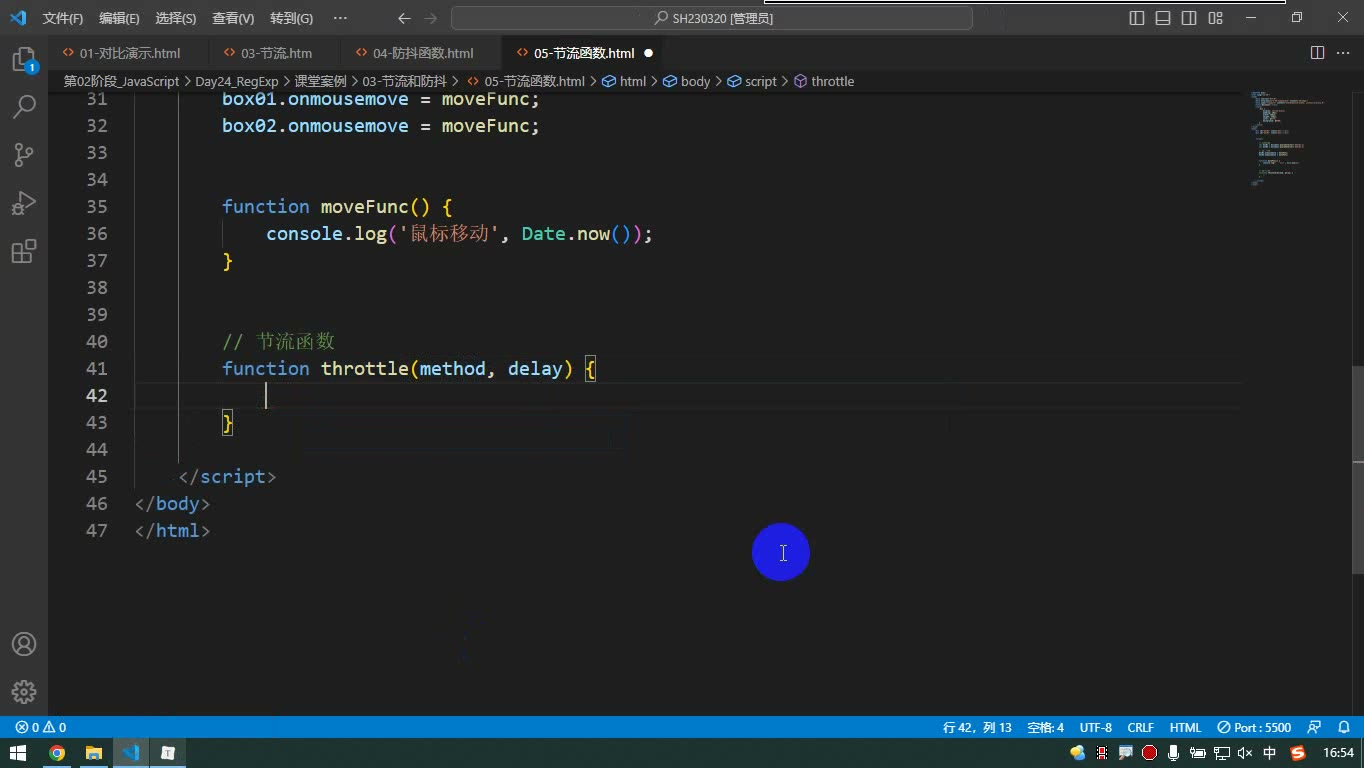This screenshot has width=1364, height=768.
Task: Open errors and warnings problems indicator
Action: point(41,728)
